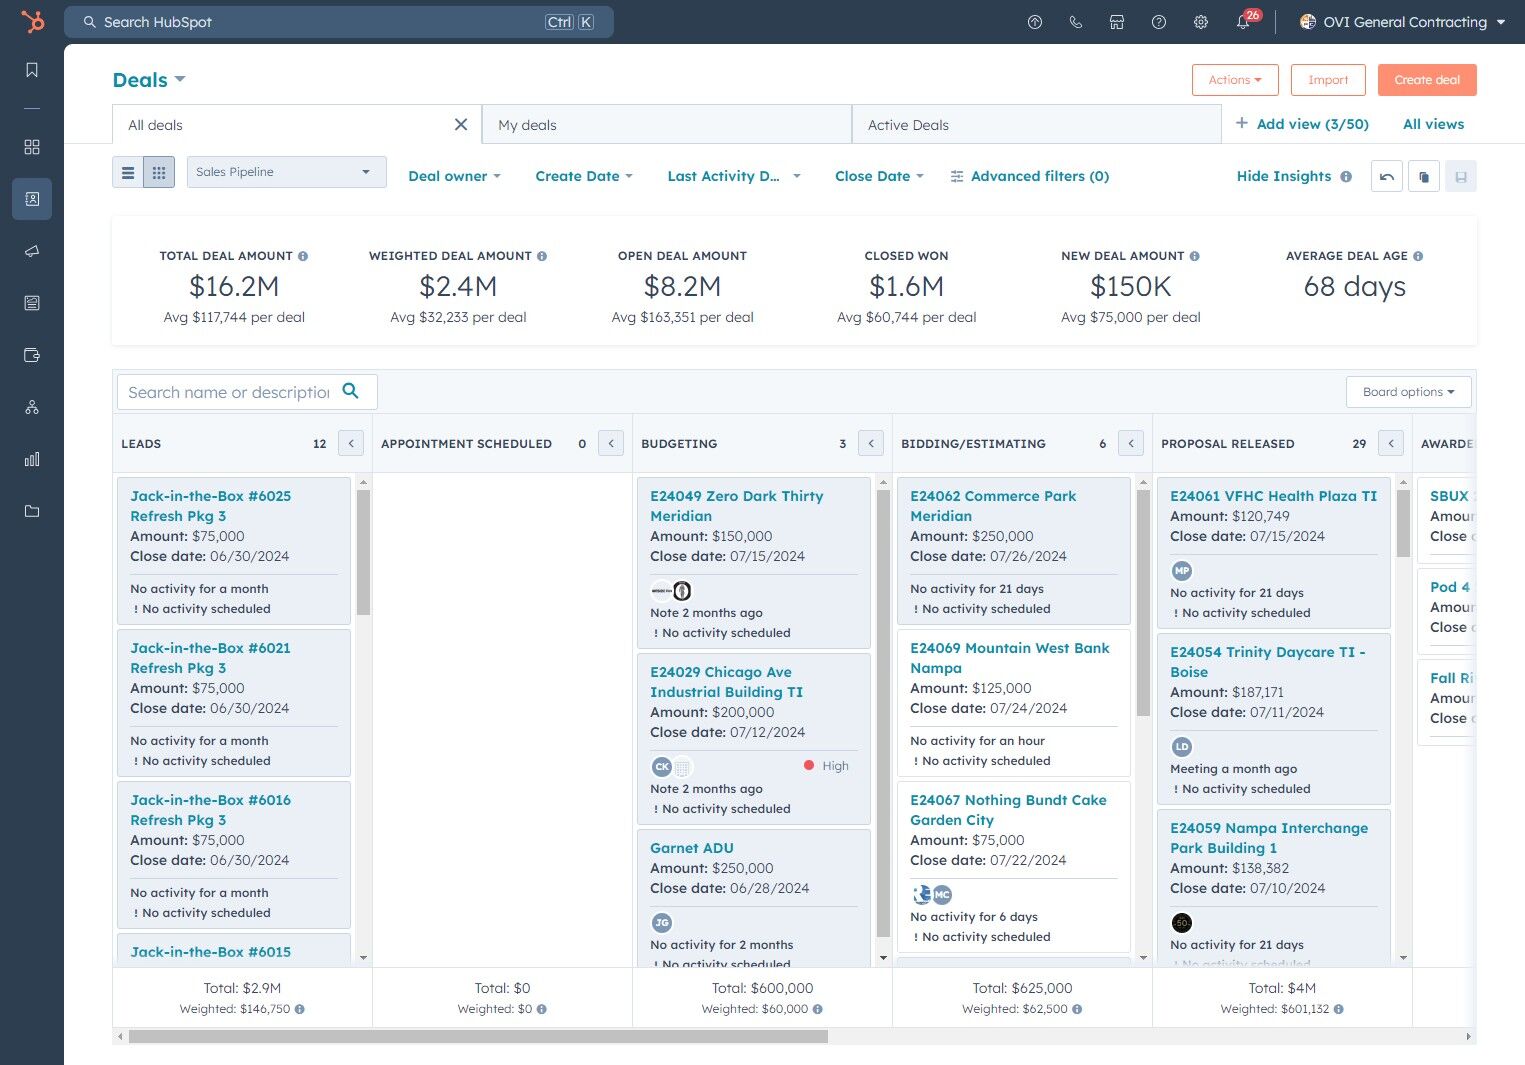Open the Create Date filter
Screen dimensions: 1525x1065
point(584,176)
